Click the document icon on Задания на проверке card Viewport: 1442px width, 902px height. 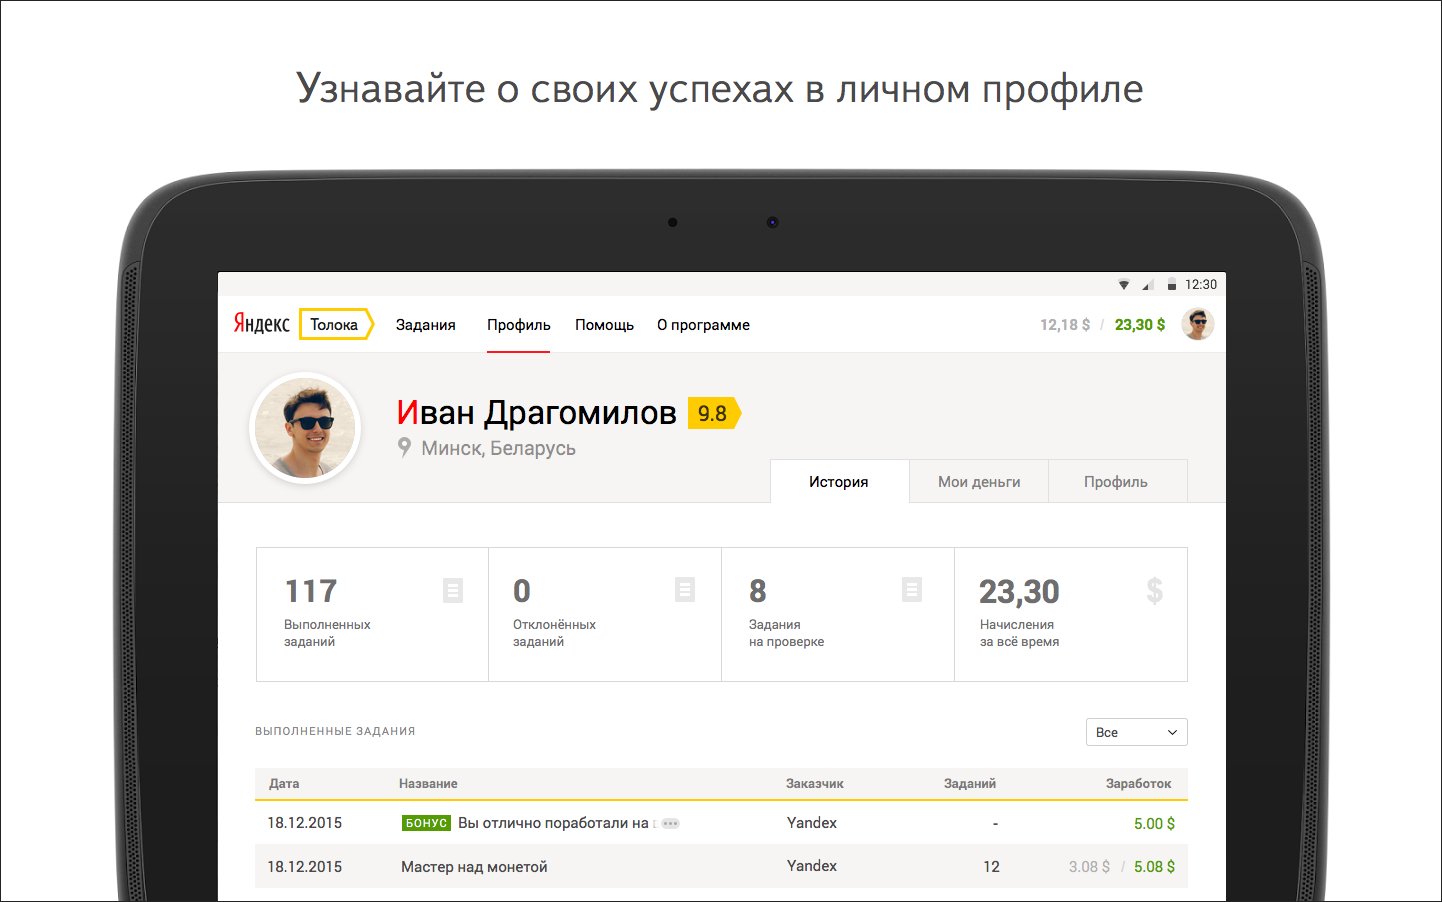pos(912,590)
